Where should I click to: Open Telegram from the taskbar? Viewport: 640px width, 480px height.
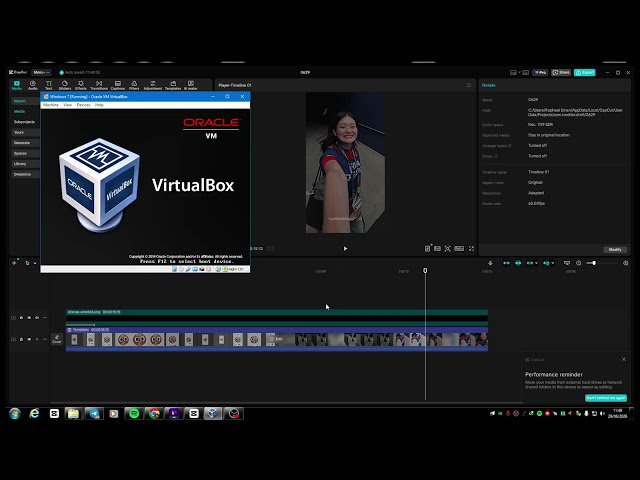coord(94,413)
